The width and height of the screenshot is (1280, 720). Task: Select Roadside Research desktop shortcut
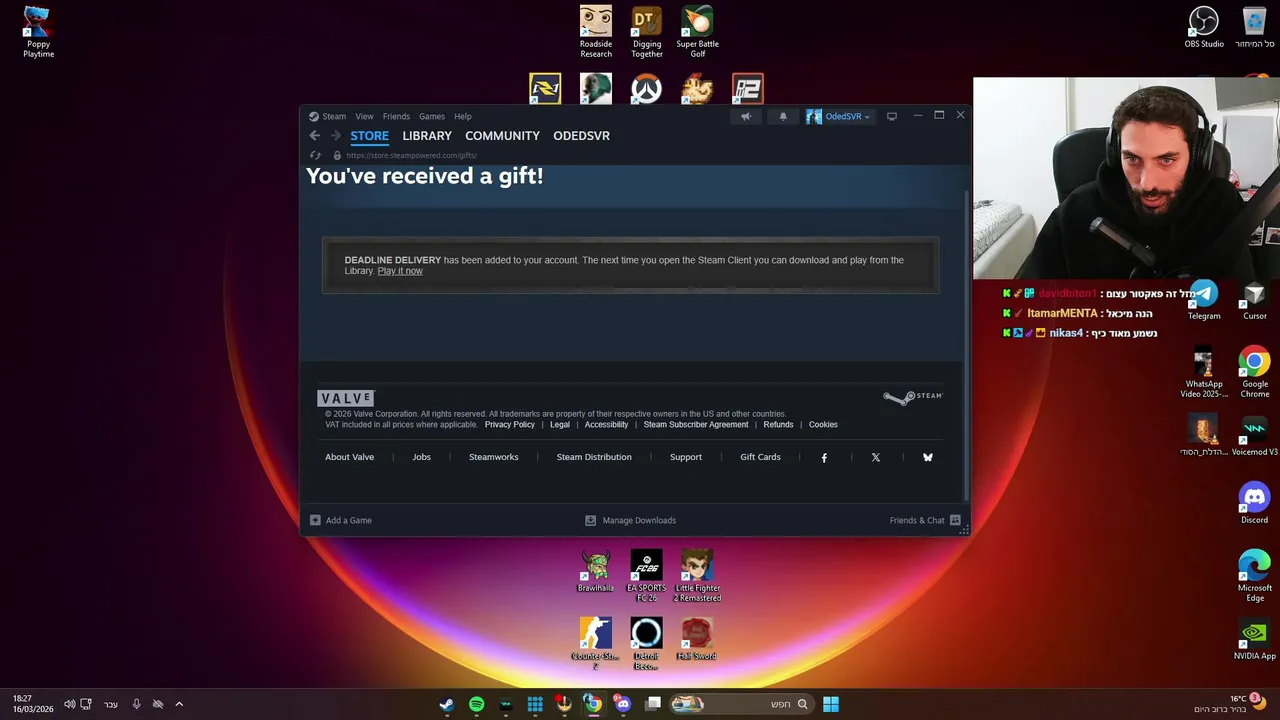596,32
